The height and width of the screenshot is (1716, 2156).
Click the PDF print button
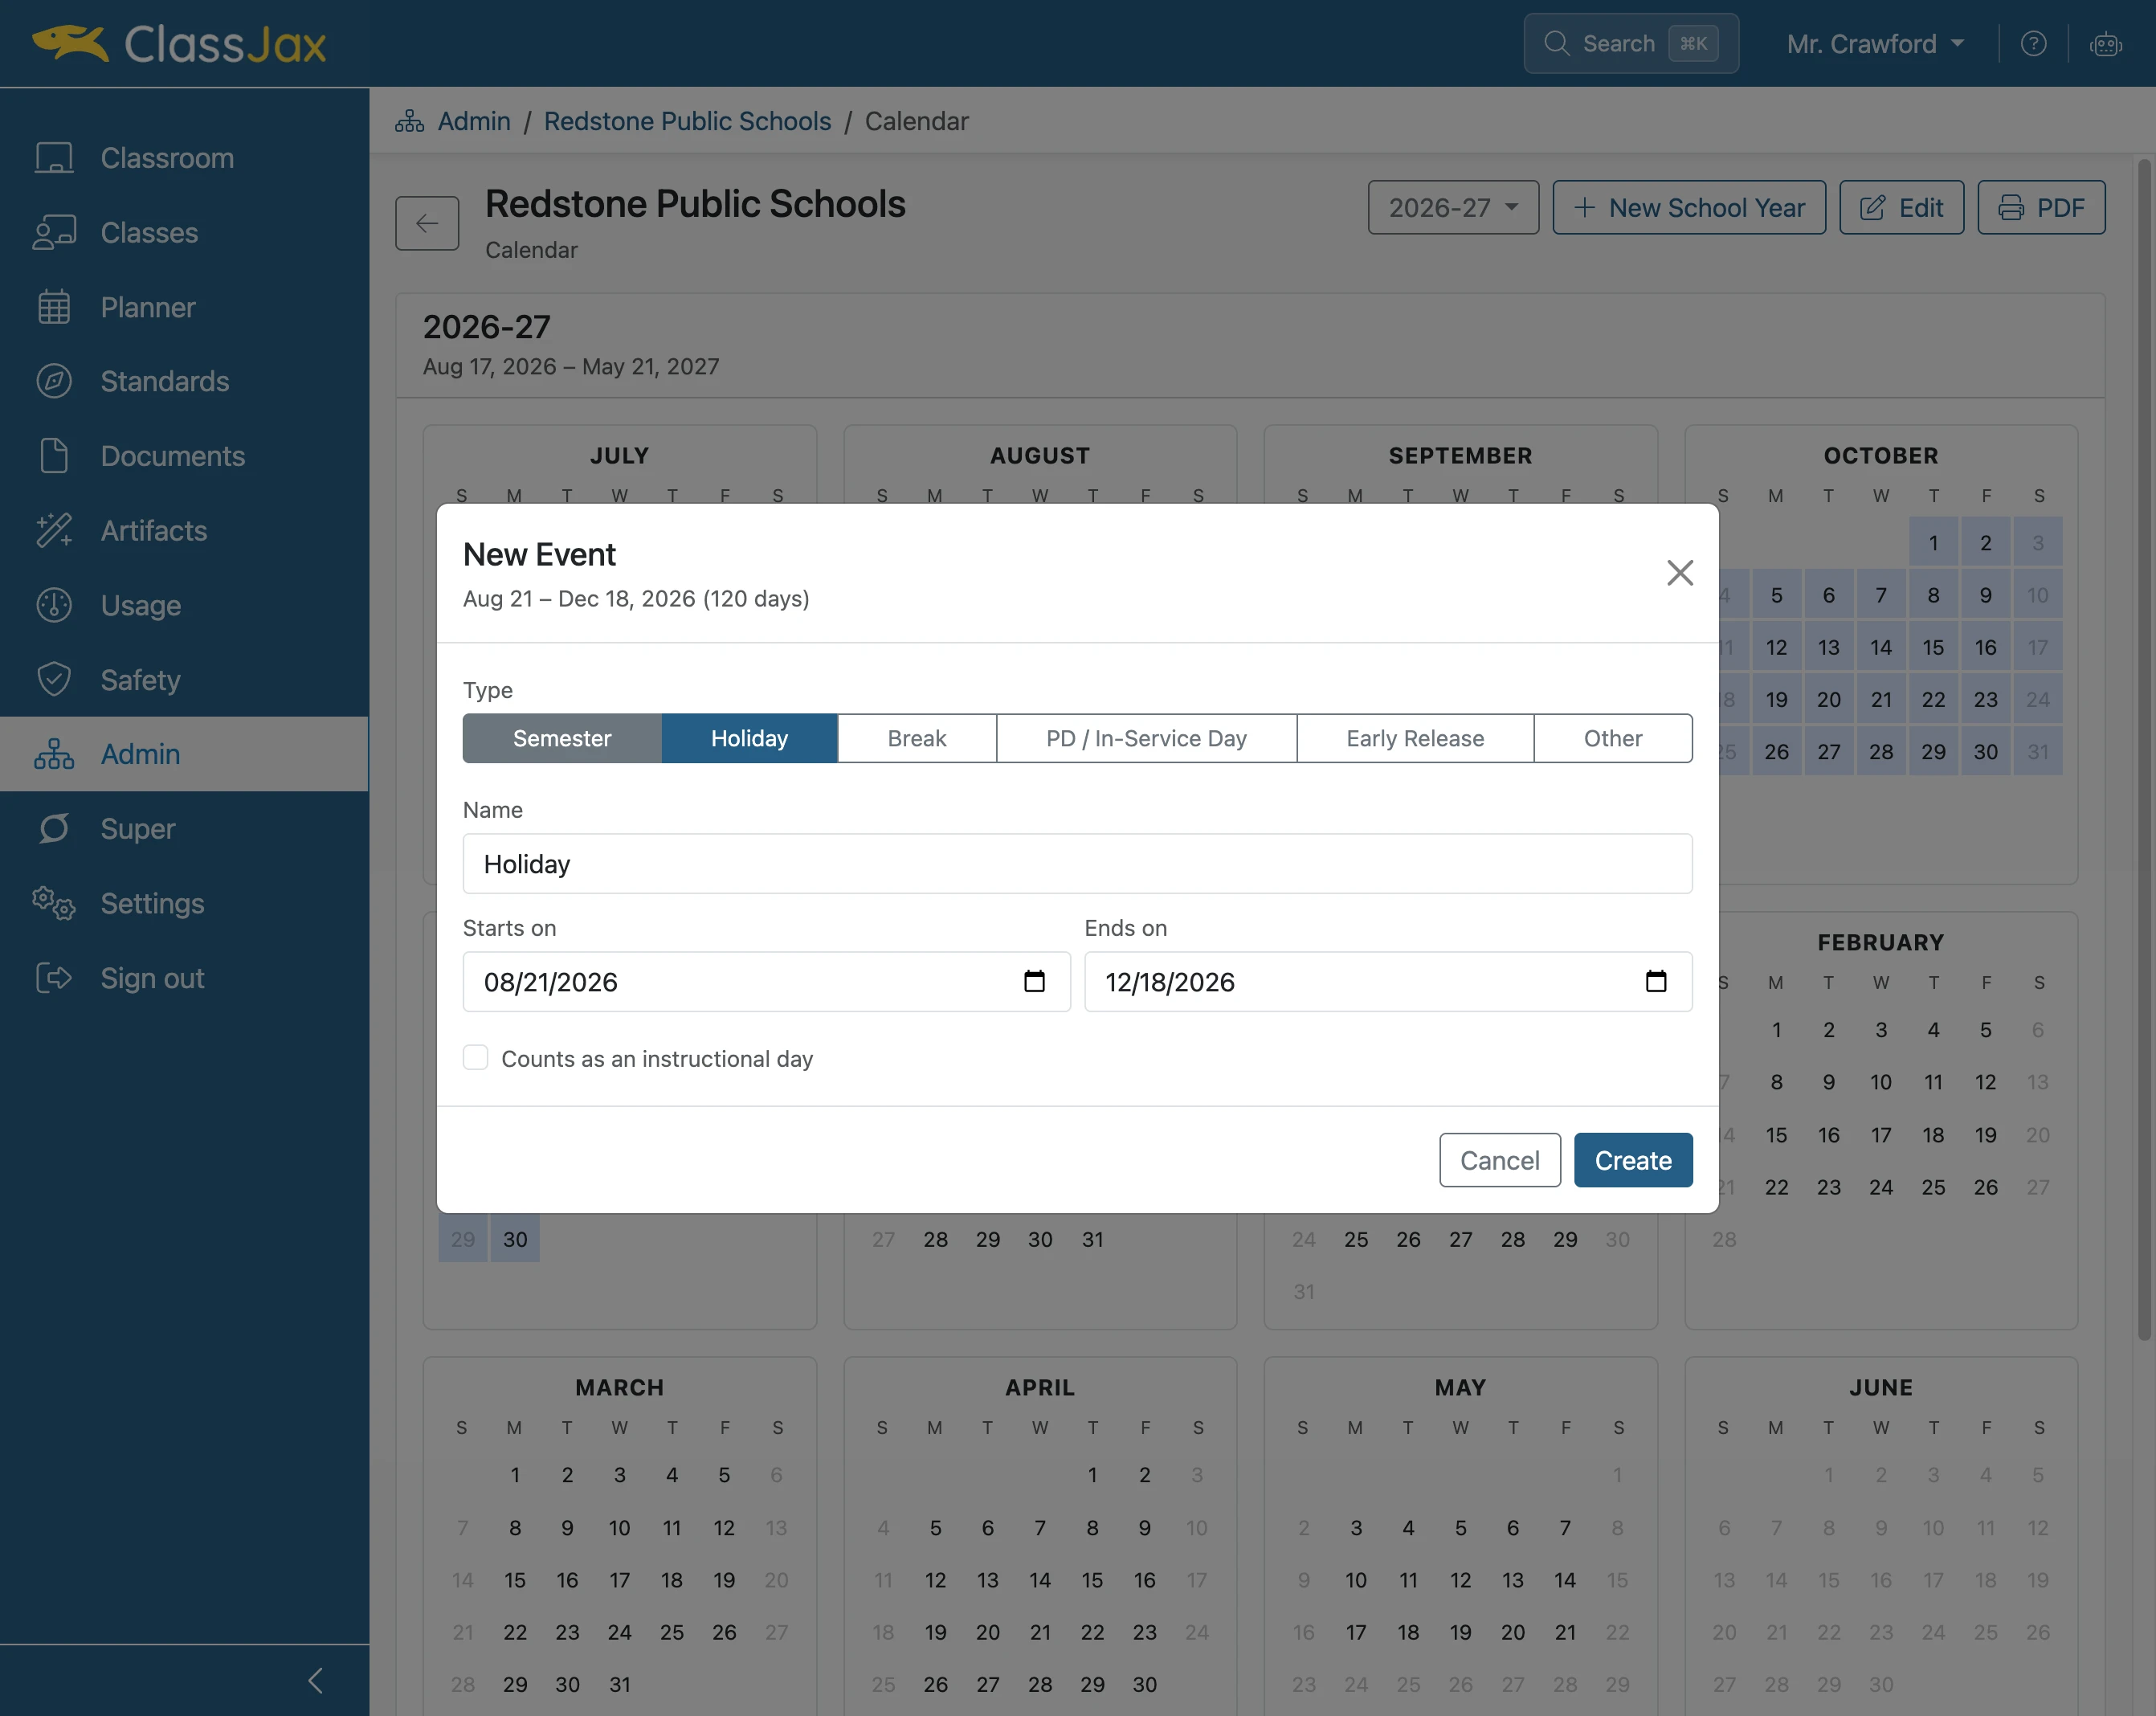point(2041,208)
